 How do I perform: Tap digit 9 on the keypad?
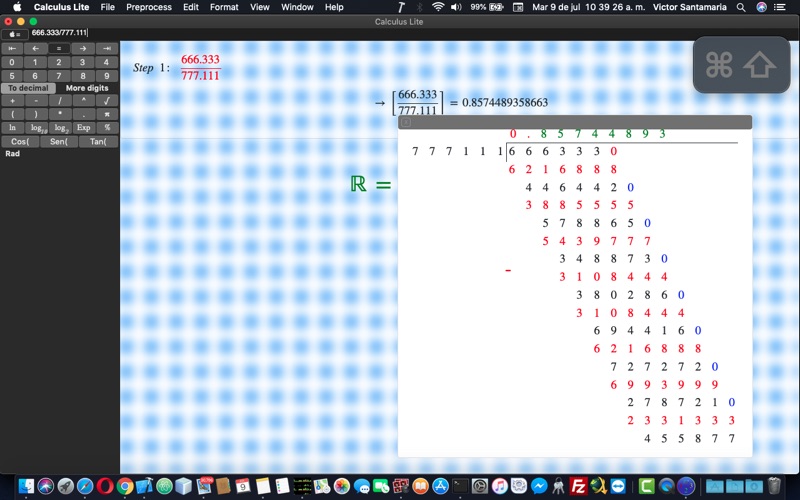pyautogui.click(x=107, y=76)
